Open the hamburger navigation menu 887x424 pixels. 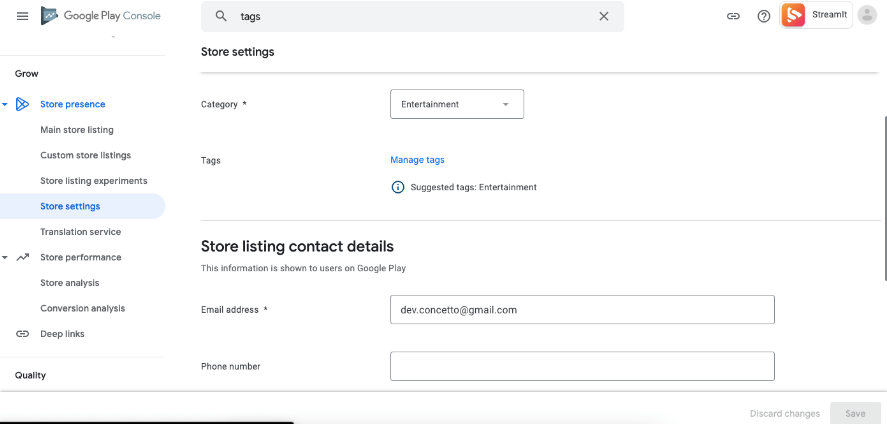pos(22,16)
